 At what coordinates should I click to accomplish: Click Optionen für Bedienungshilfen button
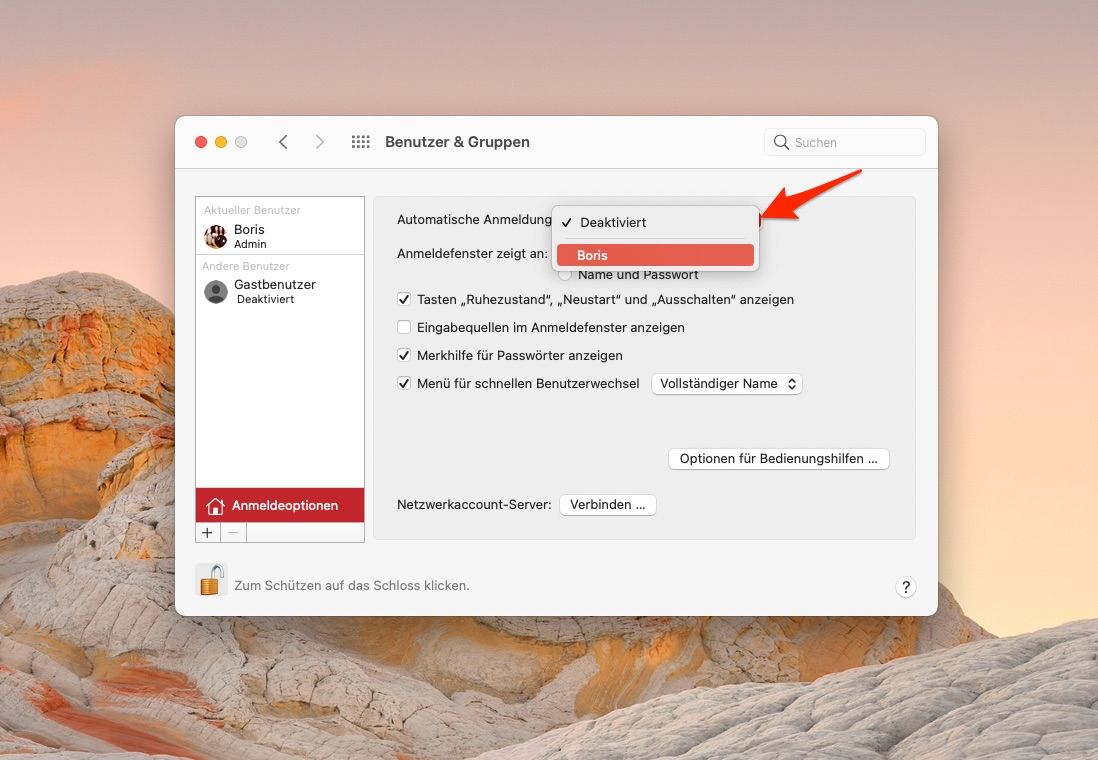778,459
